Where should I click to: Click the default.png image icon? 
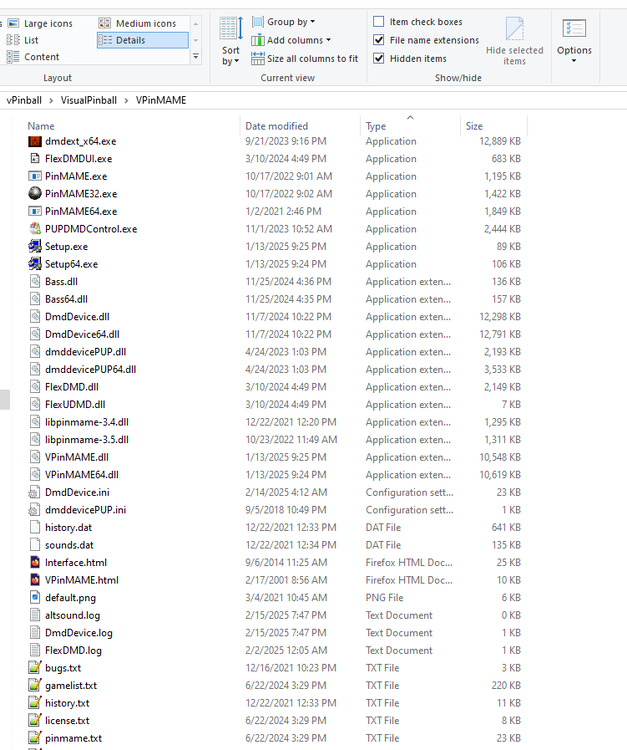tap(35, 598)
